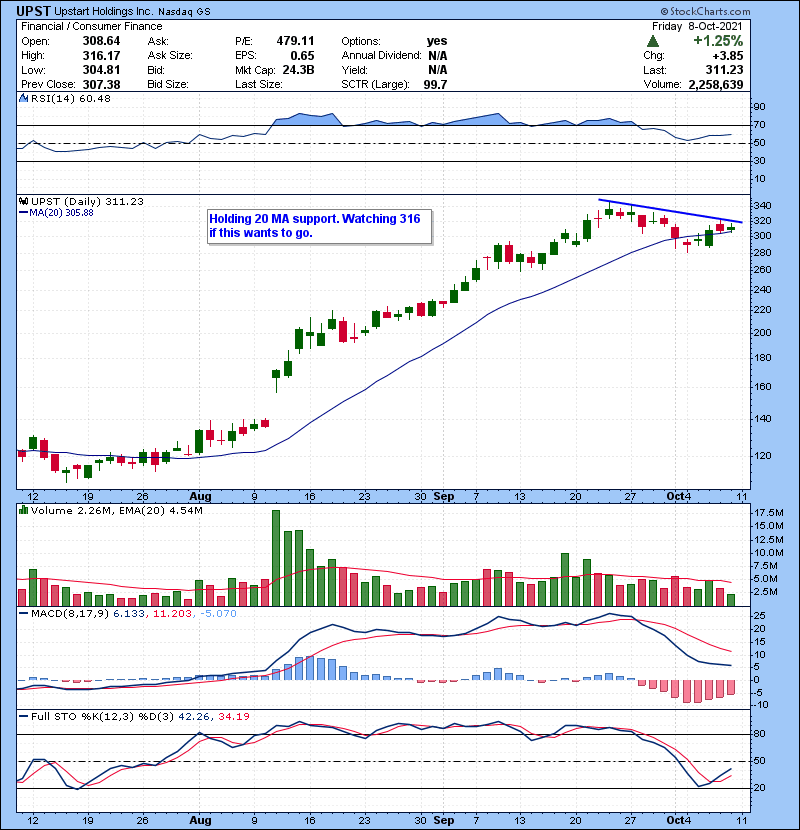Click the 70 level label on RSI axis
The width and height of the screenshot is (800, 830).
click(x=760, y=125)
